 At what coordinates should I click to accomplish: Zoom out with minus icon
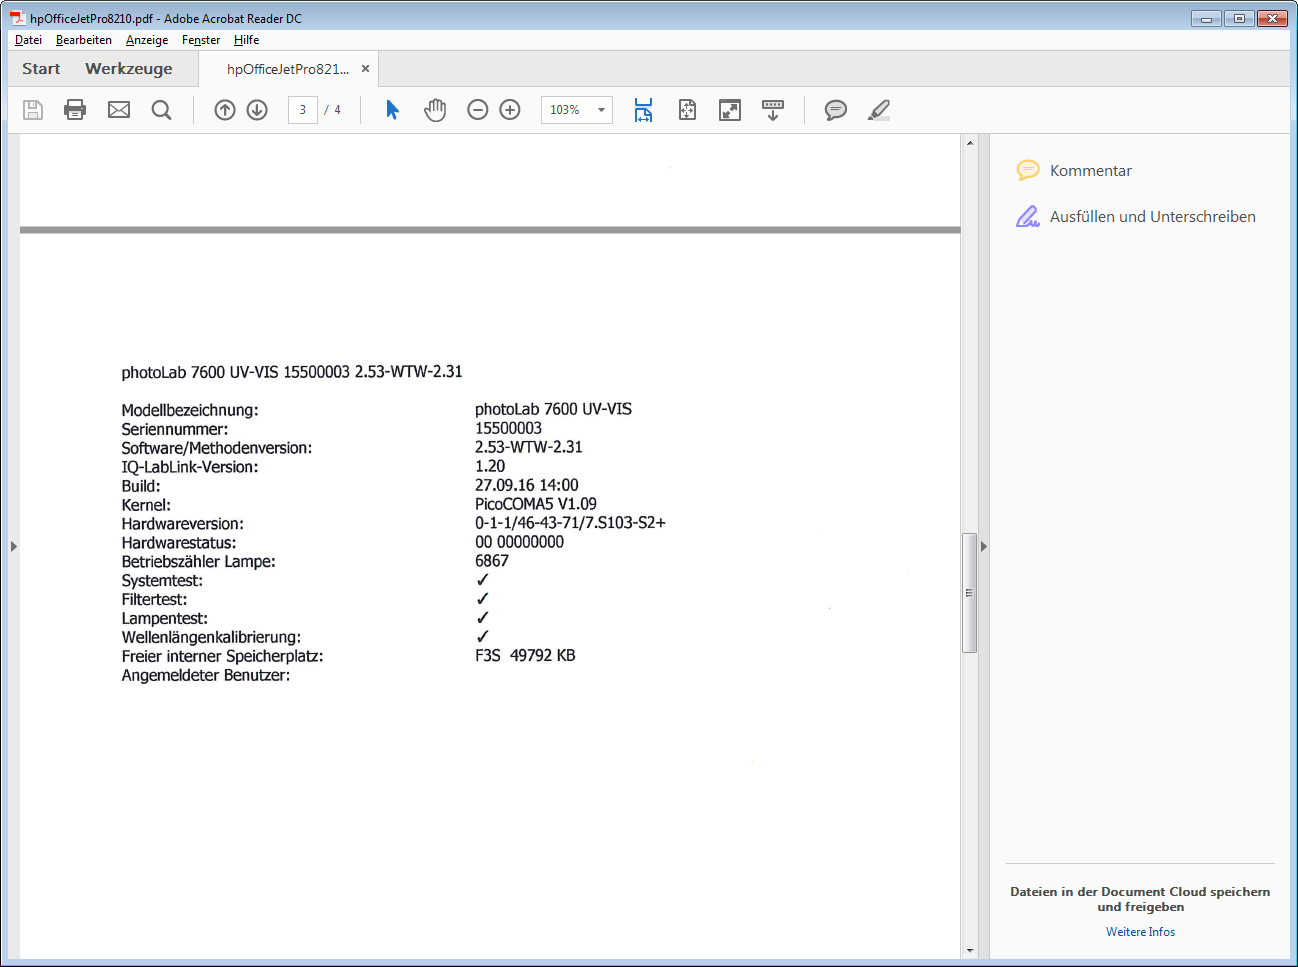pos(478,110)
